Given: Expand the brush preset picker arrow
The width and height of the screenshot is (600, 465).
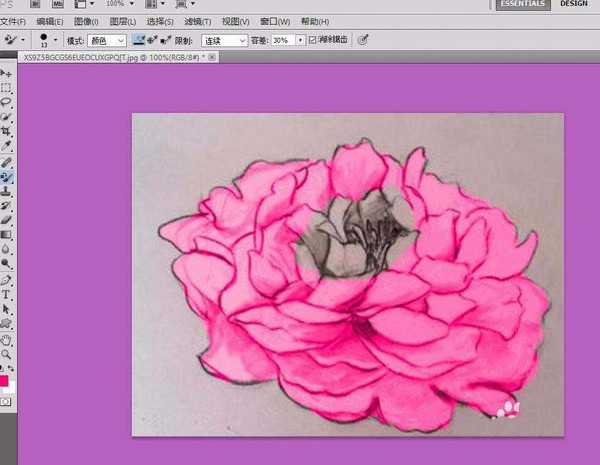Looking at the screenshot, I should tap(55, 40).
